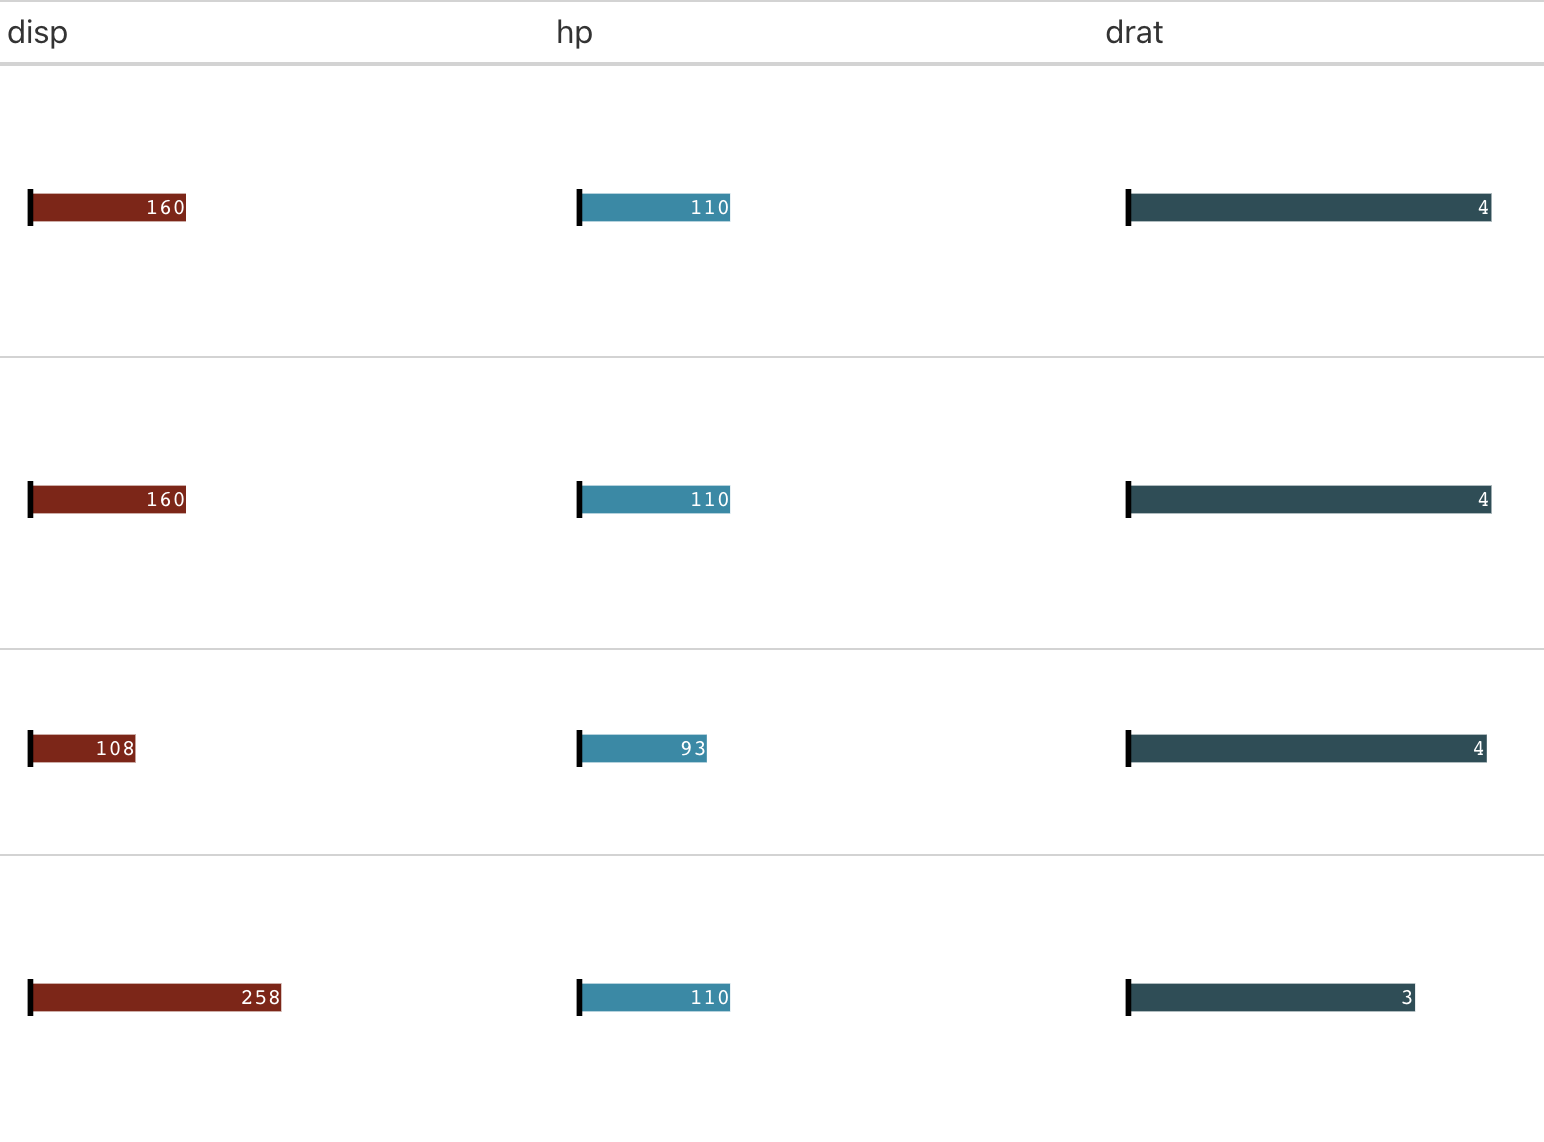Click the drat bar labeled 3
Screen dimensions: 1544x1142
[1272, 998]
